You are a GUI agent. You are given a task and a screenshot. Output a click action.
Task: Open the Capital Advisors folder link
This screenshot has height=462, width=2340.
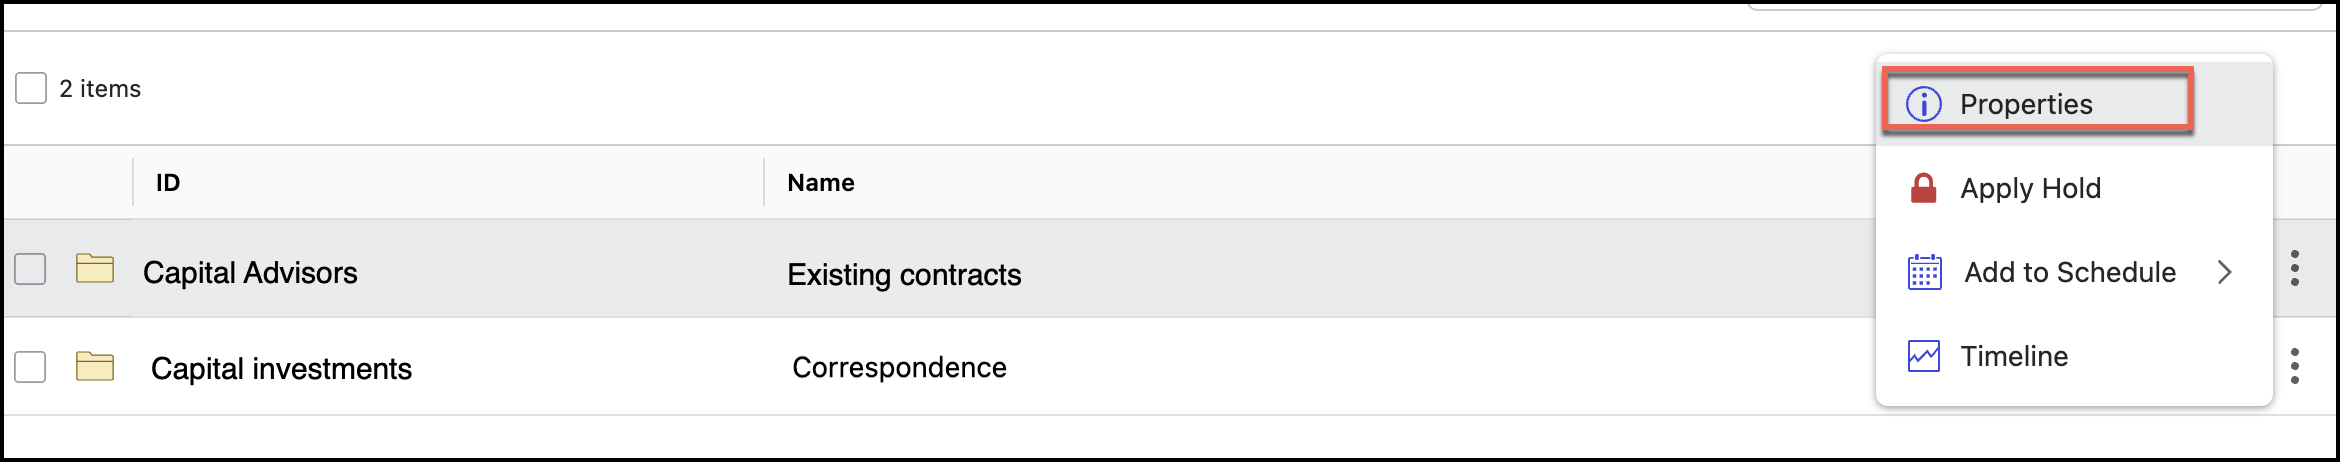pyautogui.click(x=250, y=273)
